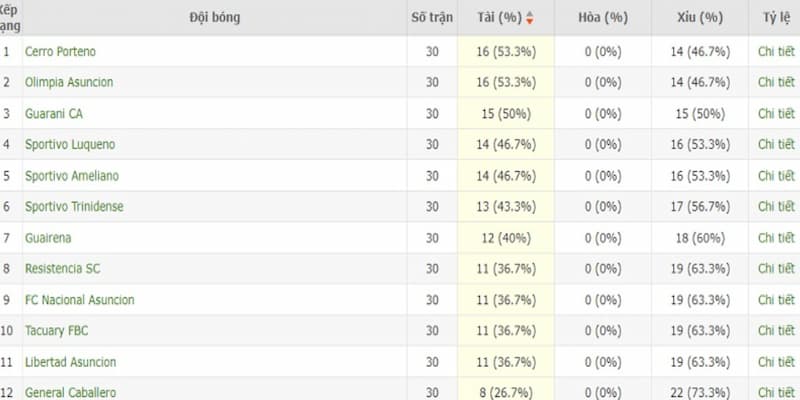
Task: Click the Số trận column header
Action: 432,18
